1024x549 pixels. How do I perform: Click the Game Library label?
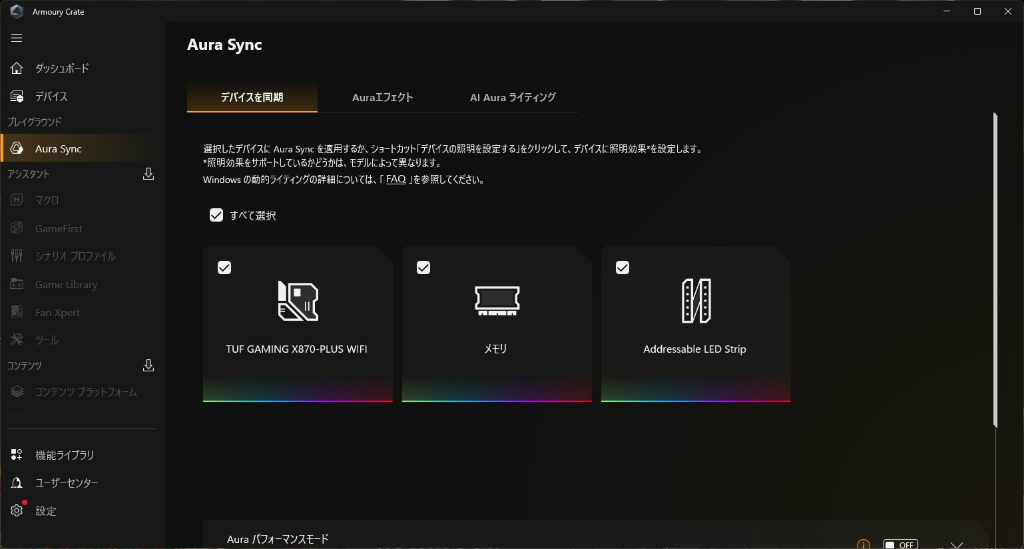66,284
